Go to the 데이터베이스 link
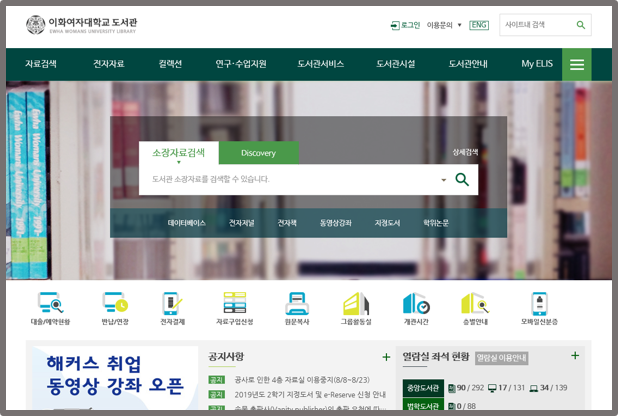 coord(186,223)
